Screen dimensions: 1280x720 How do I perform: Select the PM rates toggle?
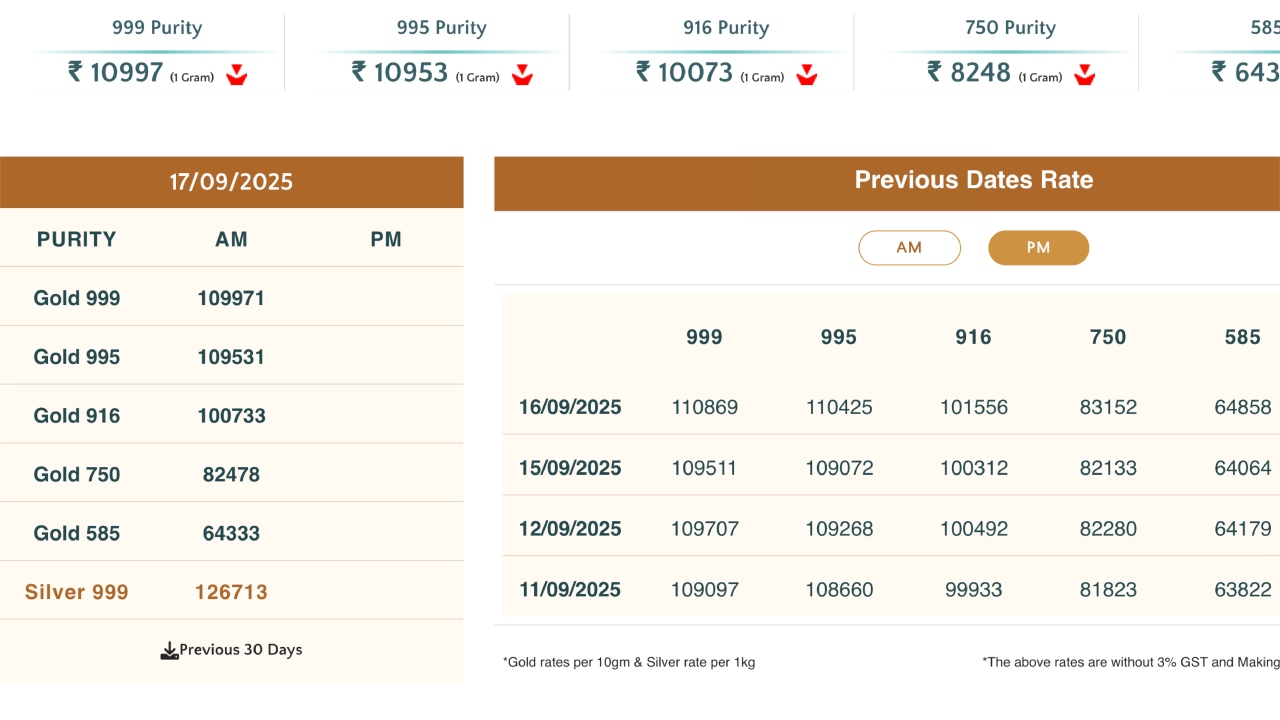[x=1038, y=248]
